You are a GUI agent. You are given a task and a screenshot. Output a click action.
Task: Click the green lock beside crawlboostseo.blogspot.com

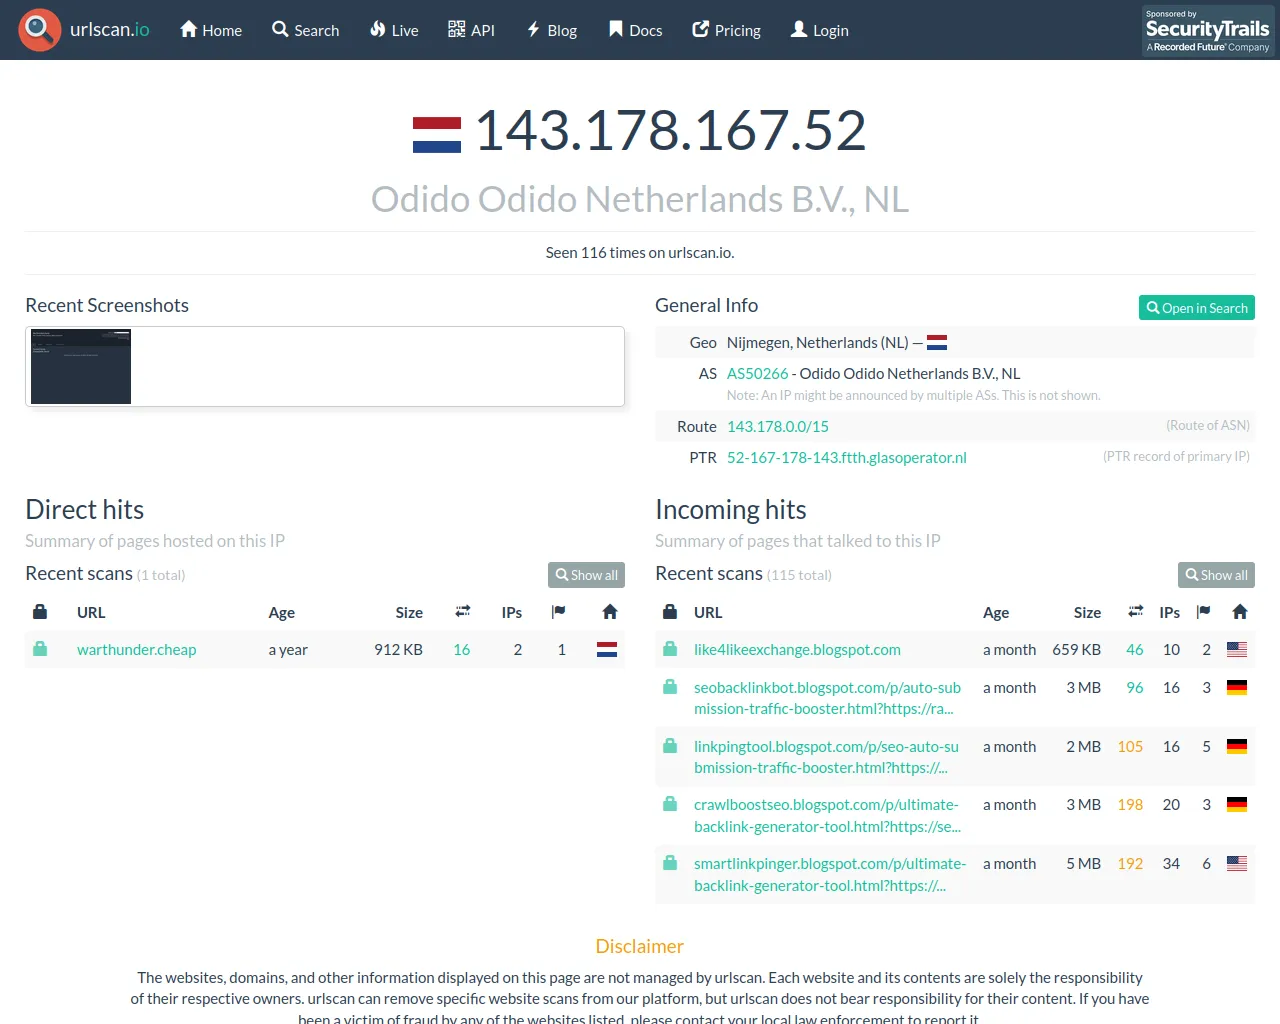click(670, 804)
